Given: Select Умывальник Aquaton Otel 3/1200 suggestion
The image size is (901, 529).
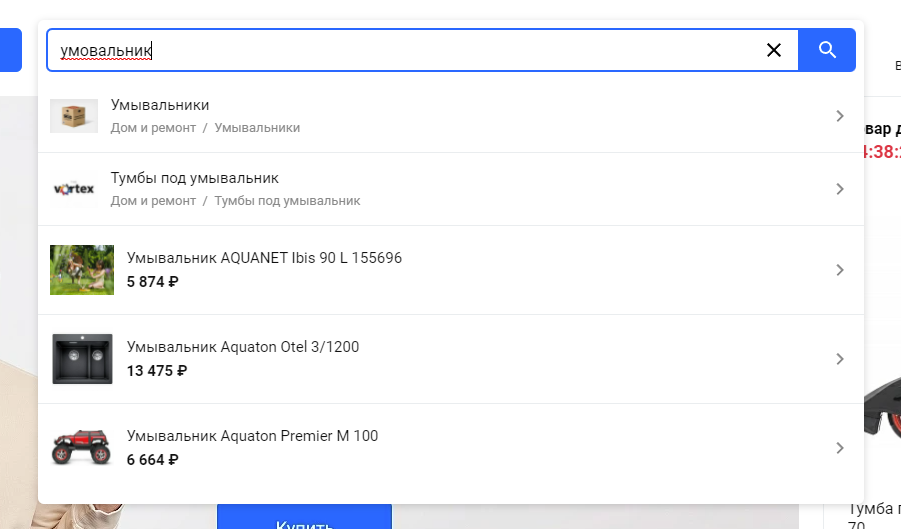Looking at the screenshot, I should [x=451, y=359].
